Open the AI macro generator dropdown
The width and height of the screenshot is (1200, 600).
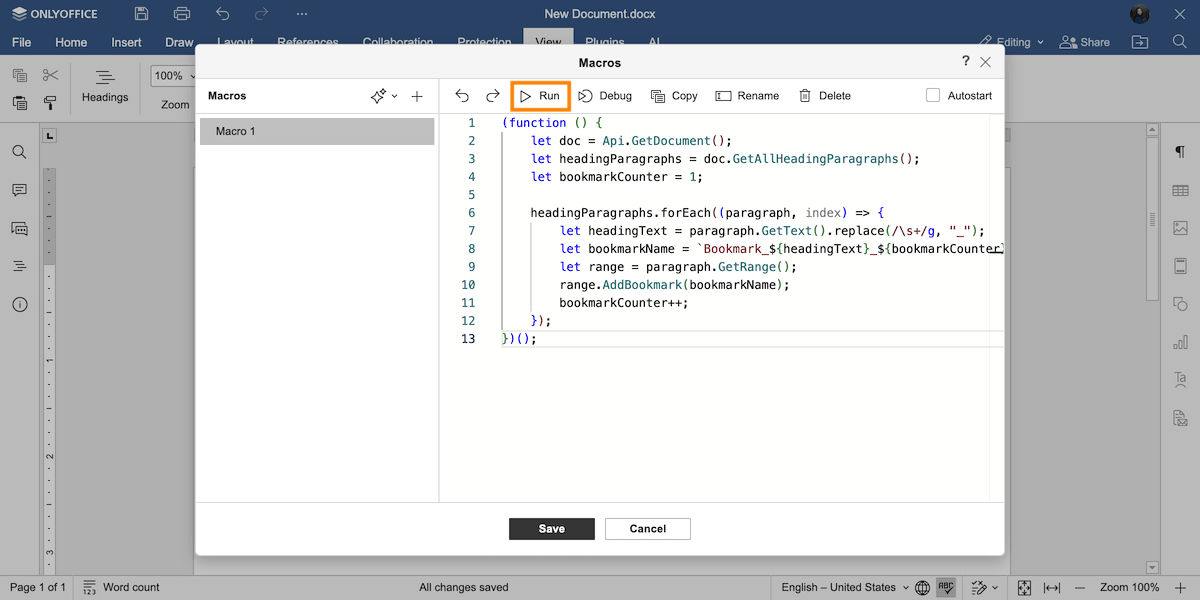coord(384,96)
